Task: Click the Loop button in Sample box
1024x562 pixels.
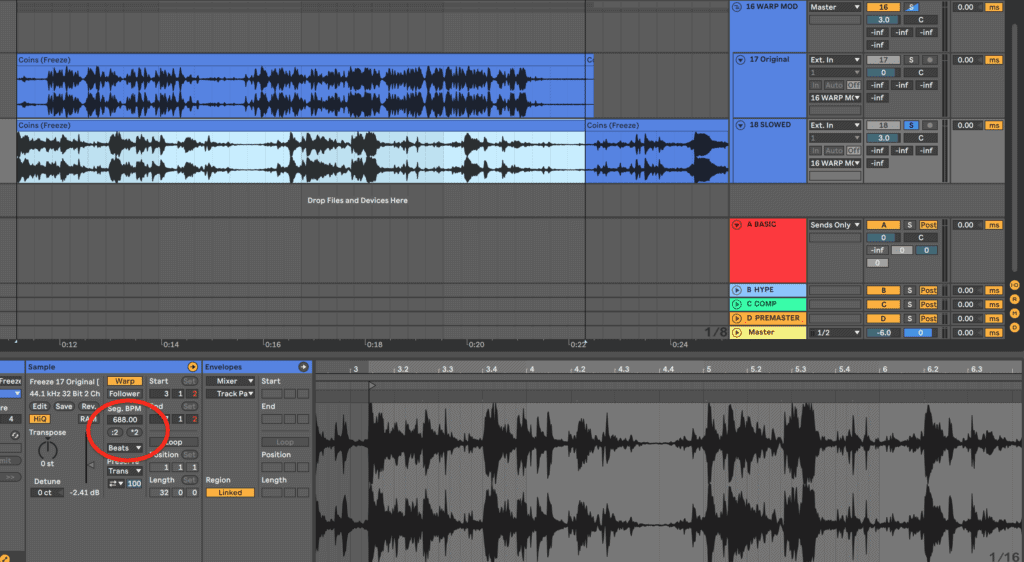Action: (173, 442)
